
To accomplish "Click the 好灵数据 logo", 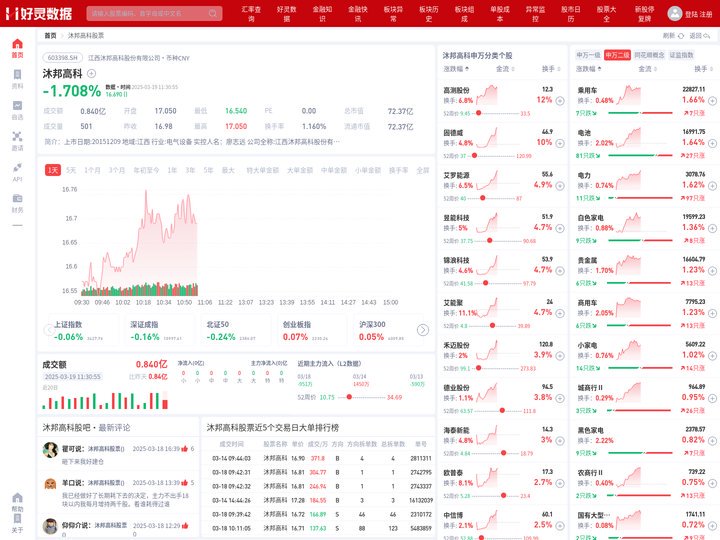I will pos(39,13).
